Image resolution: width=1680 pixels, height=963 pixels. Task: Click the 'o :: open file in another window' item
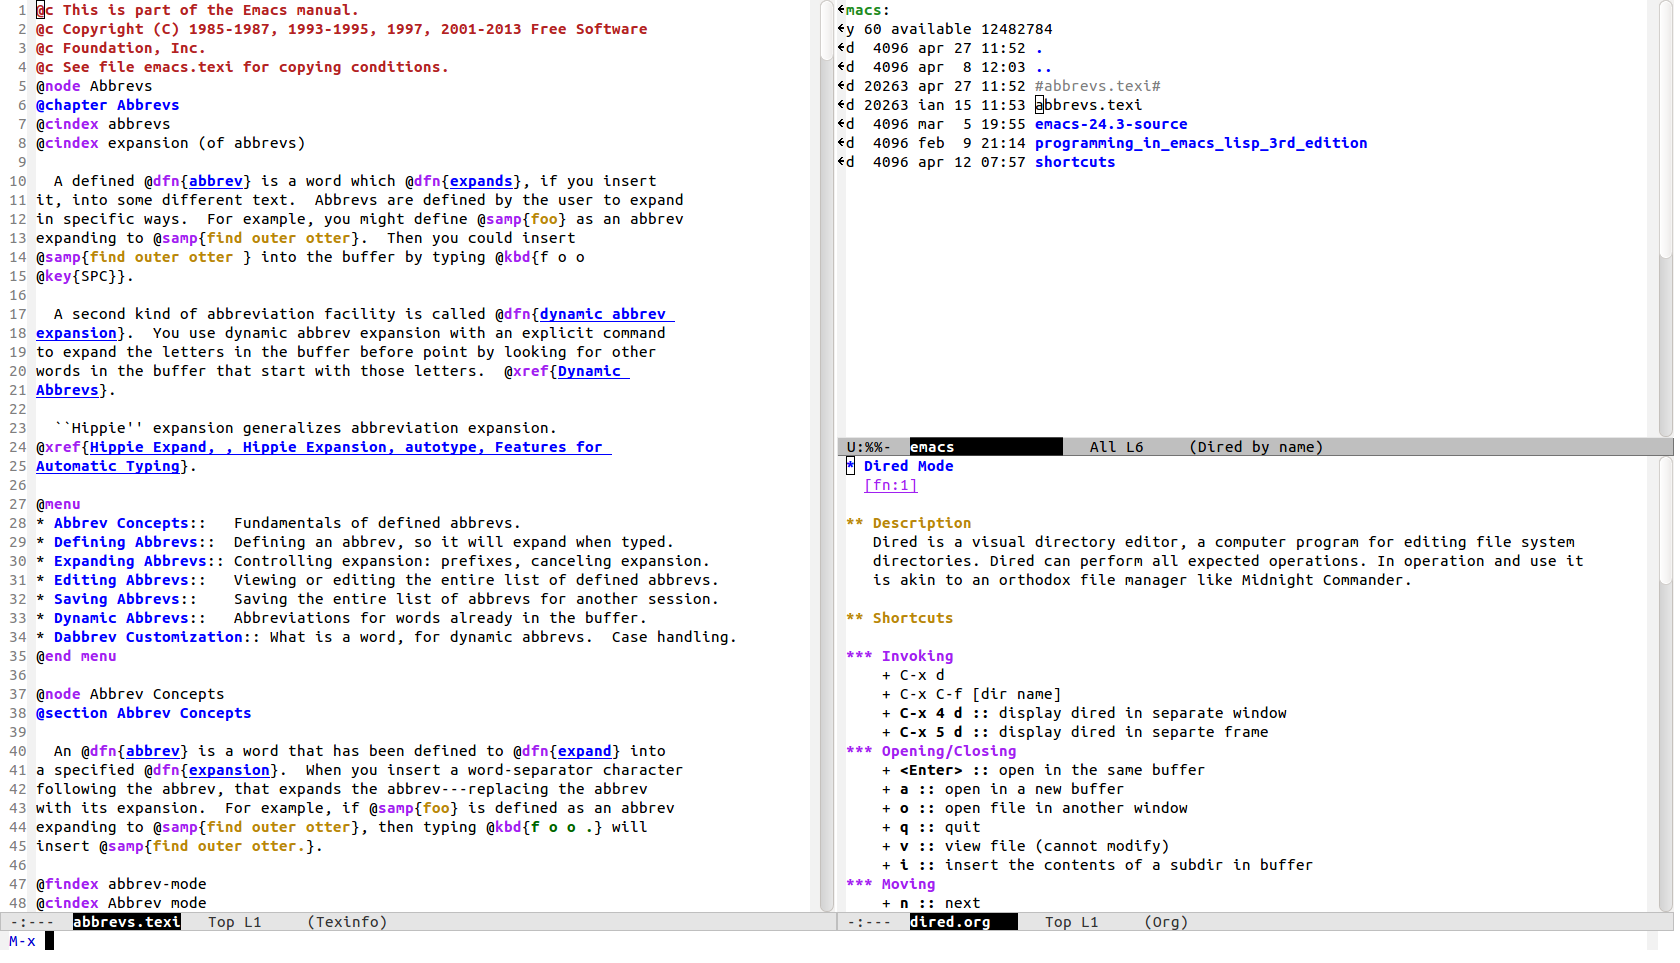[x=1035, y=808]
